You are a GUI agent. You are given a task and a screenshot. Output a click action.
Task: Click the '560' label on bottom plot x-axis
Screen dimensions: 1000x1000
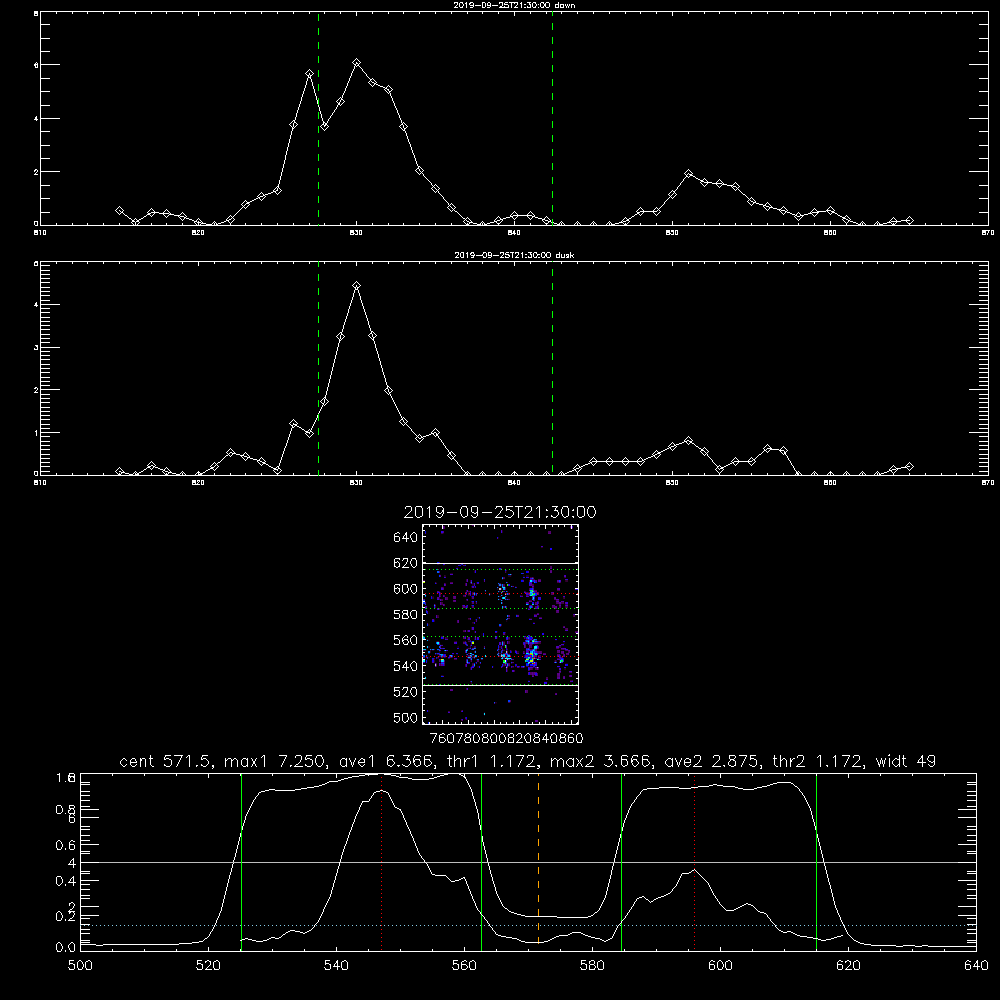[x=464, y=966]
